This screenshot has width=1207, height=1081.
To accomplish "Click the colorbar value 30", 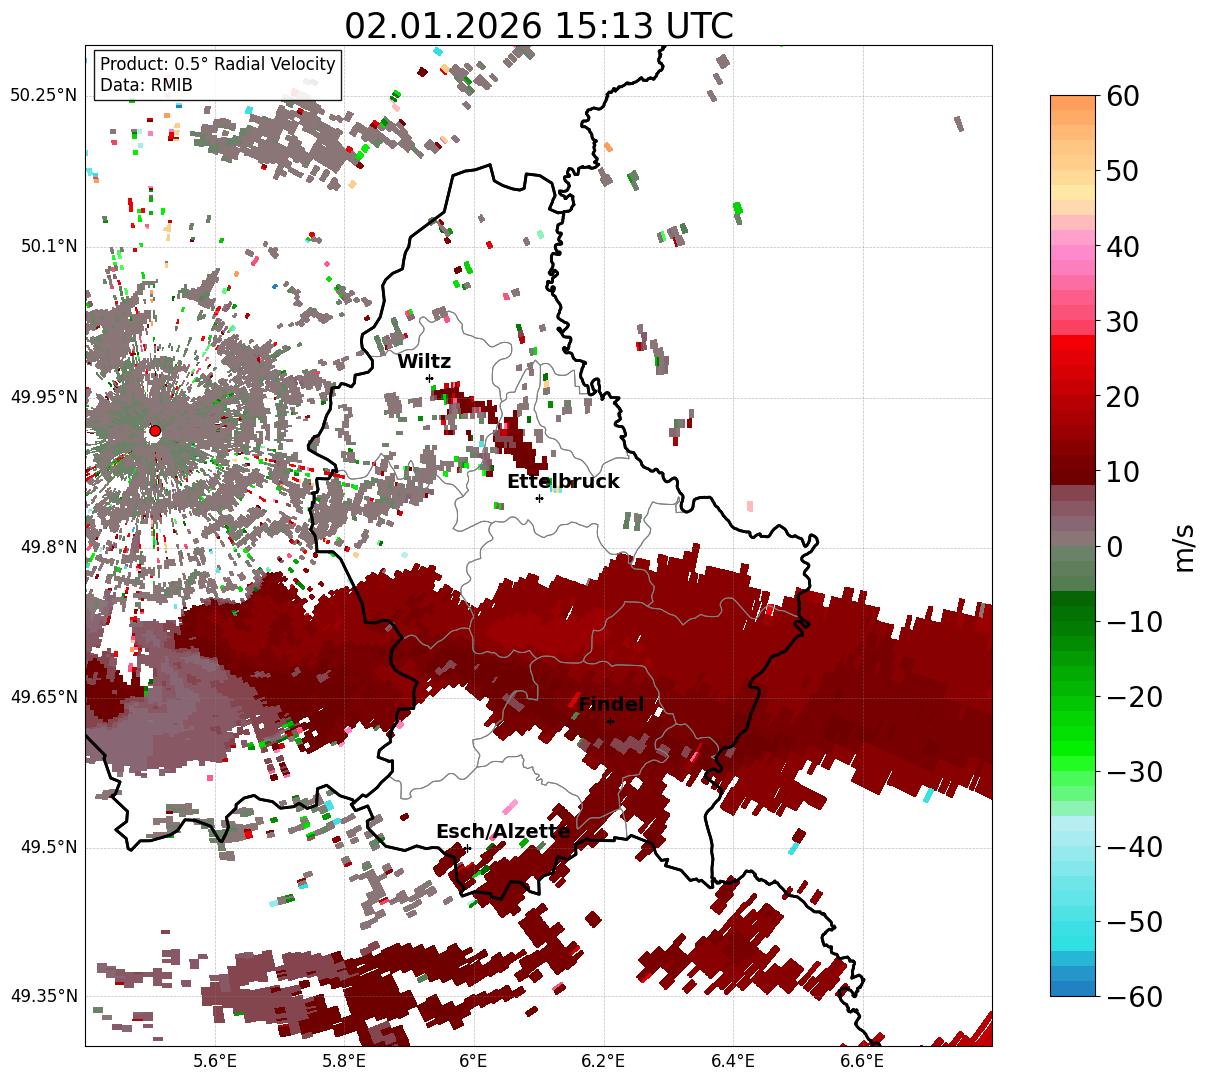I will (x=1122, y=322).
